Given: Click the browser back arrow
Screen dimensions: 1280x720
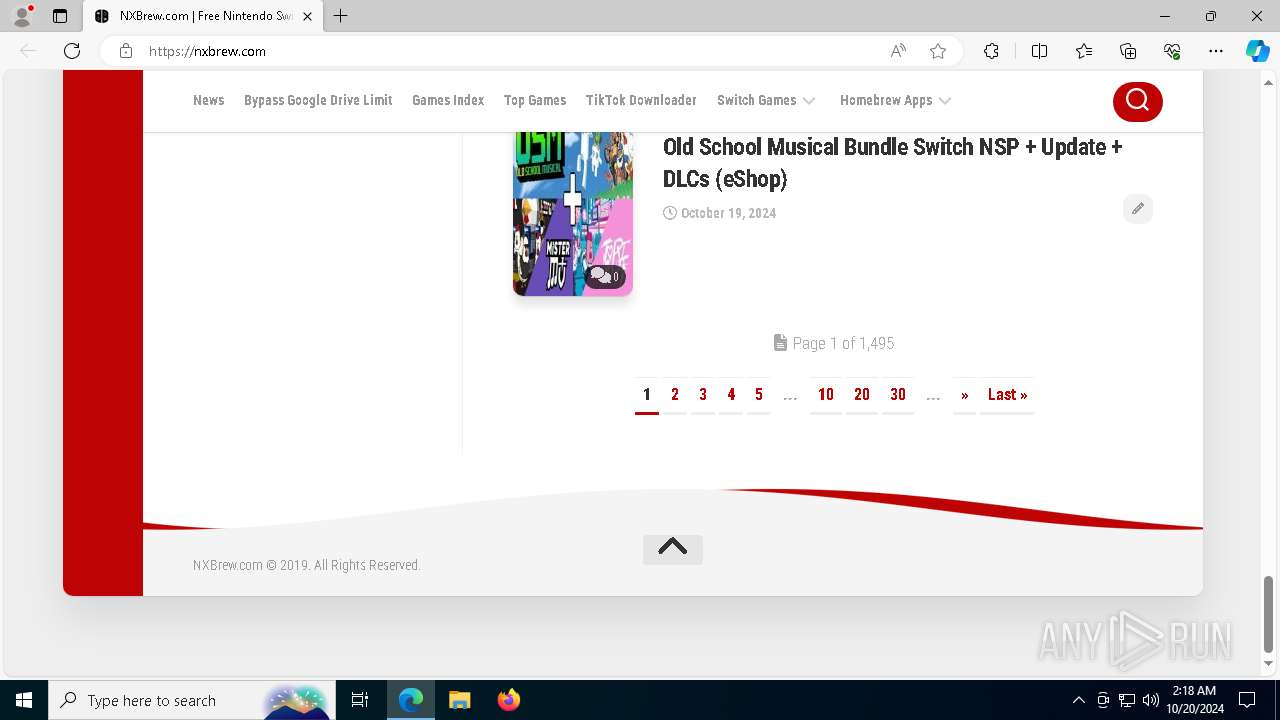Looking at the screenshot, I should (x=28, y=51).
